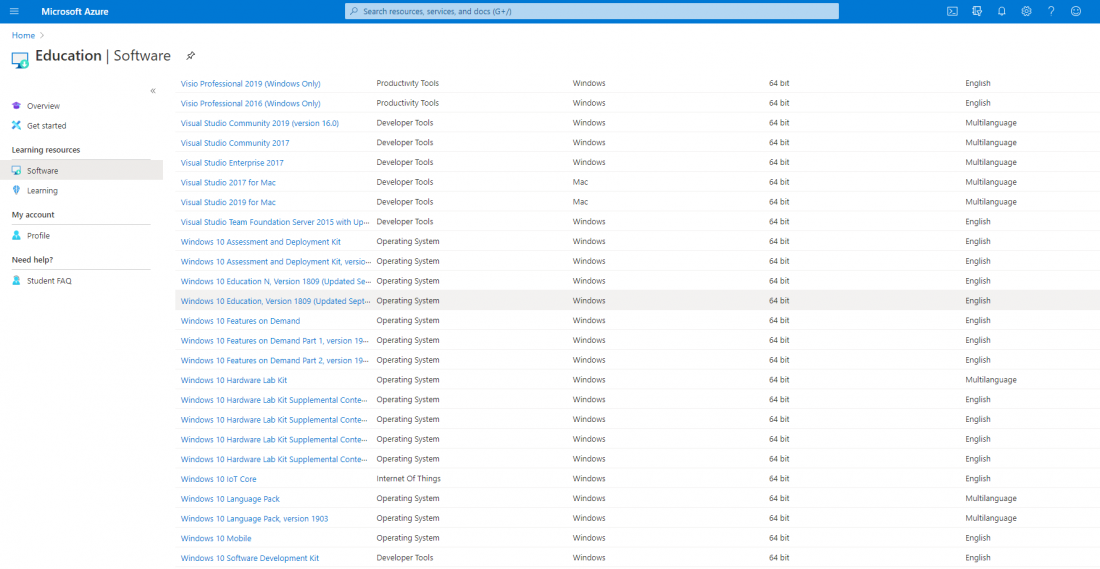Open Windows 10 Assessment and Deployment Kit
The image size is (1100, 569).
[261, 241]
